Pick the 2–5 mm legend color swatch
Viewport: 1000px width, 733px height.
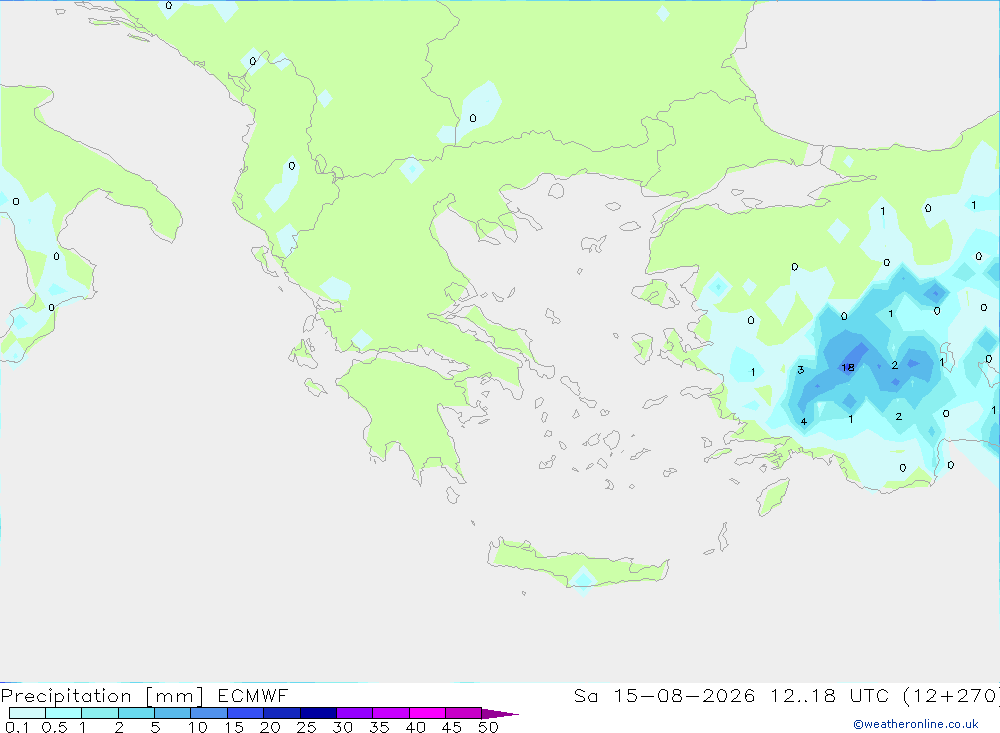tap(136, 713)
